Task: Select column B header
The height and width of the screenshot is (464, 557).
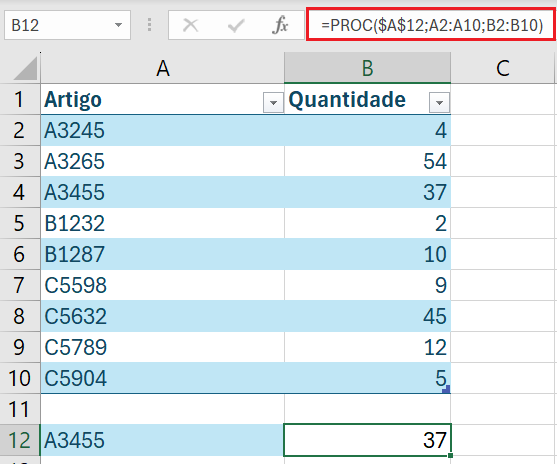Action: coord(368,68)
